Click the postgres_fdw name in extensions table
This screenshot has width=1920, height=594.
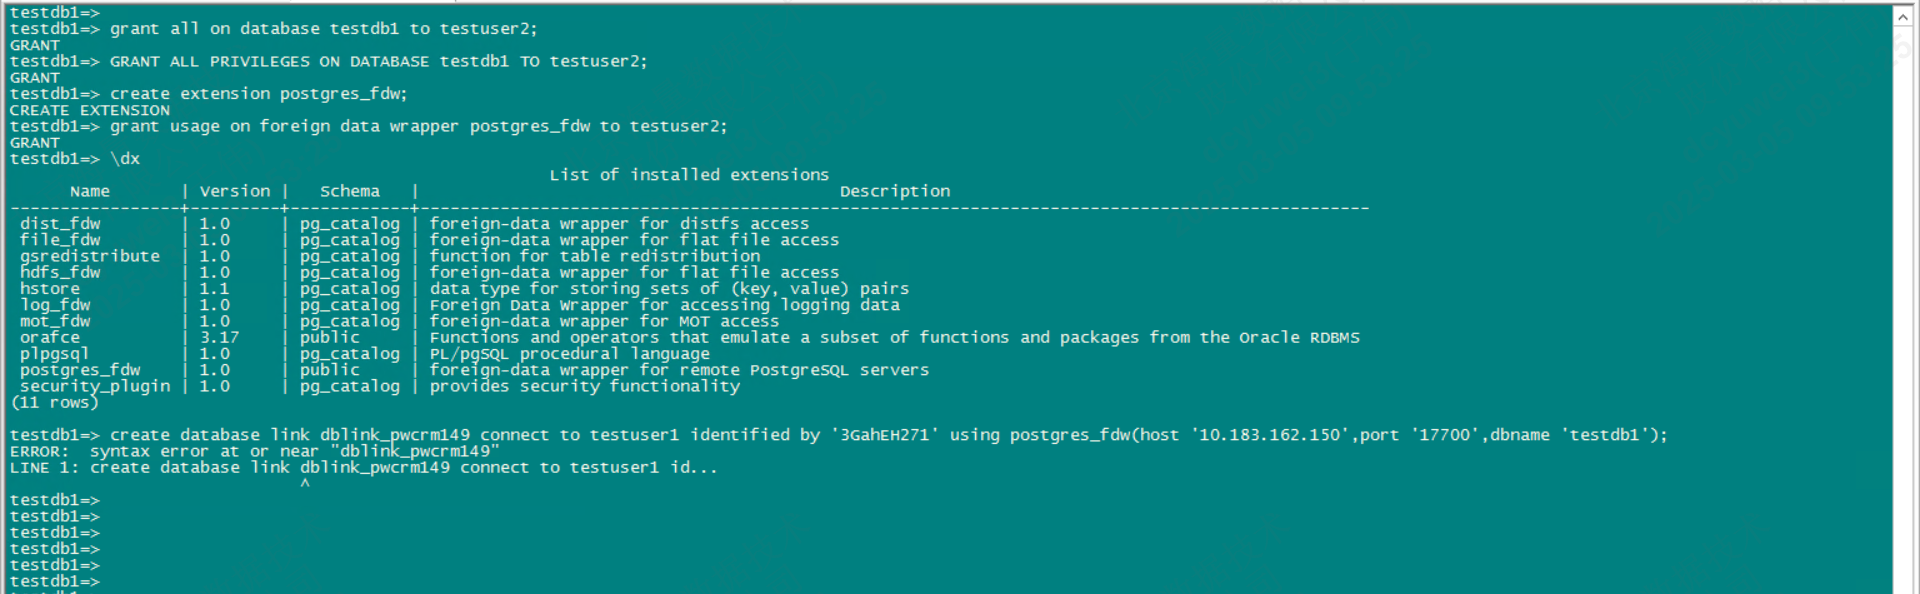coord(80,370)
